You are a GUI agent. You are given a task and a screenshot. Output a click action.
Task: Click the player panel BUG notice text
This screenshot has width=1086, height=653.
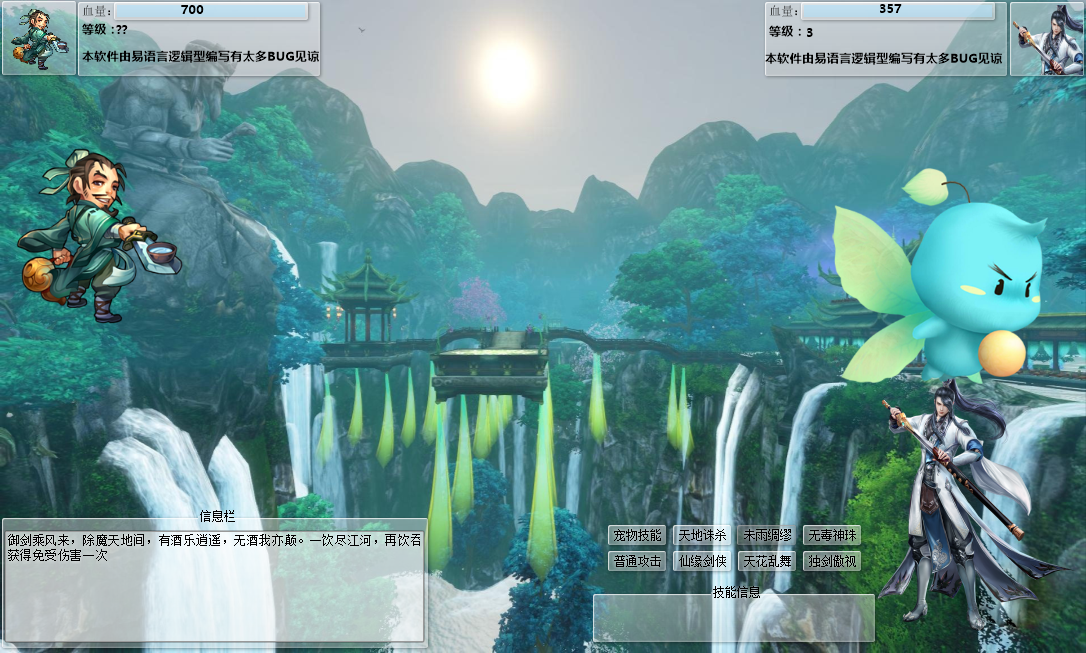pos(883,59)
